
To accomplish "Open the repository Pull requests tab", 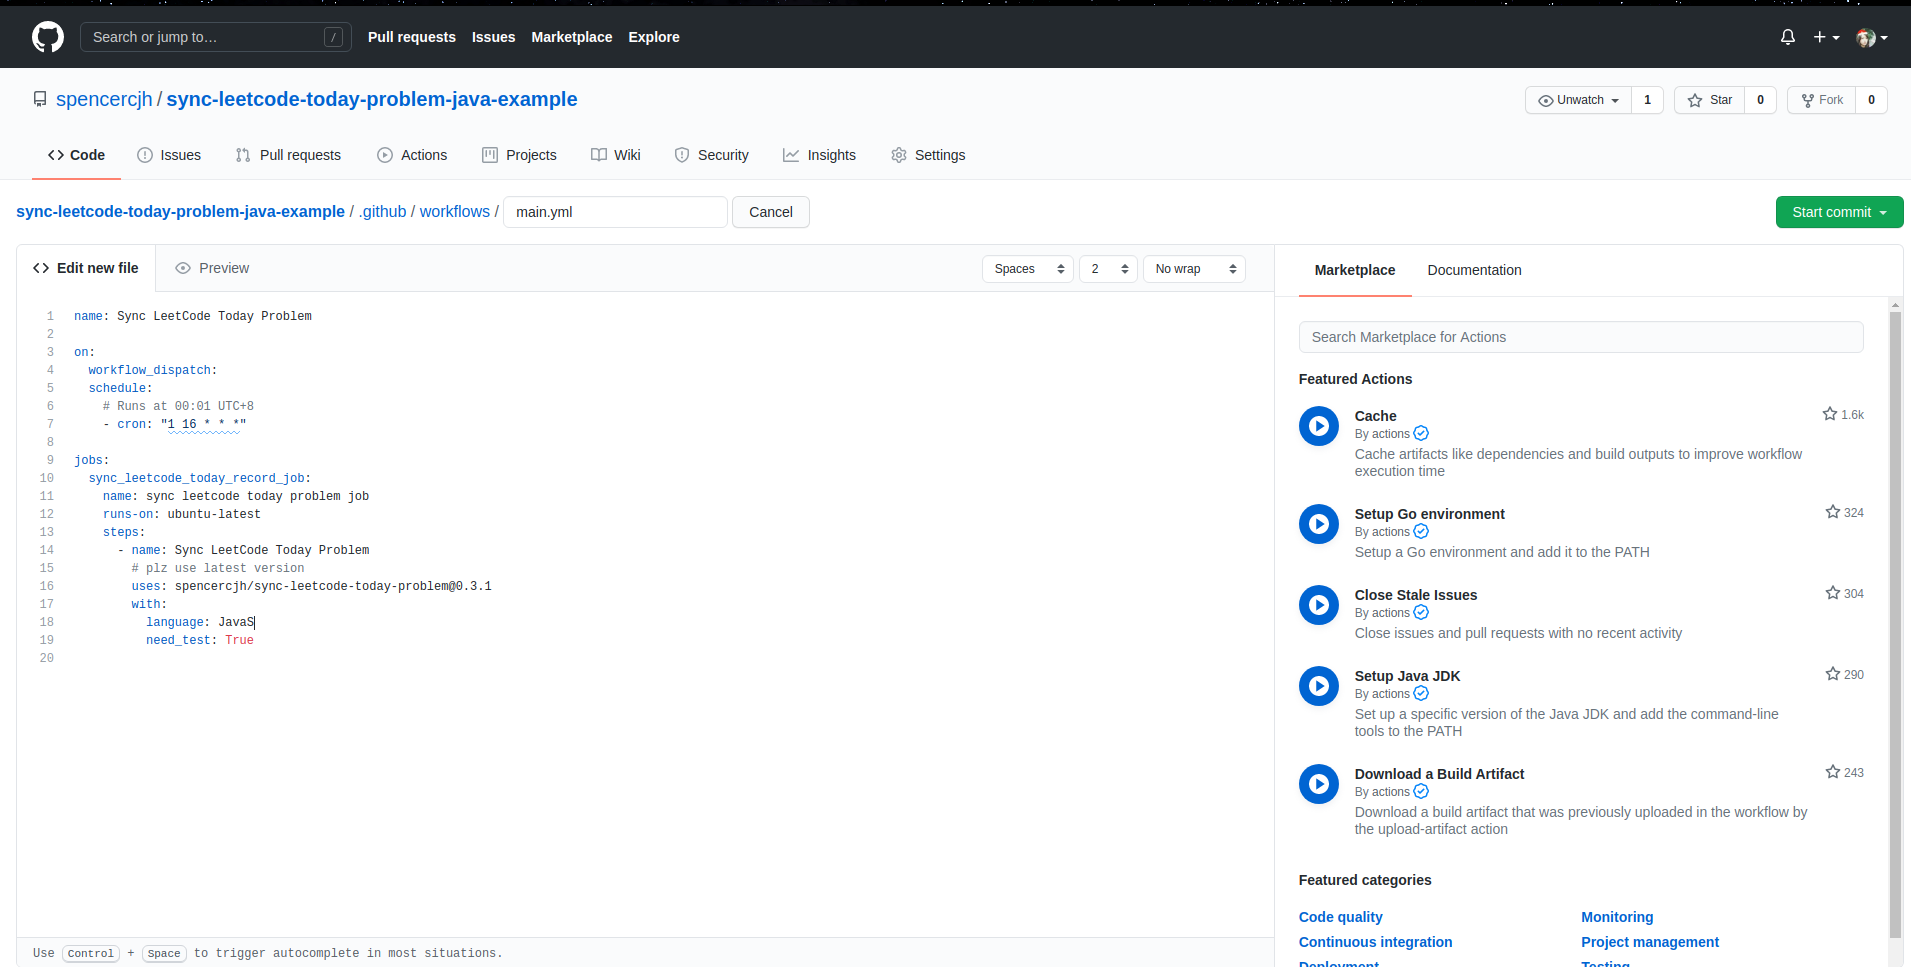I will click(288, 155).
